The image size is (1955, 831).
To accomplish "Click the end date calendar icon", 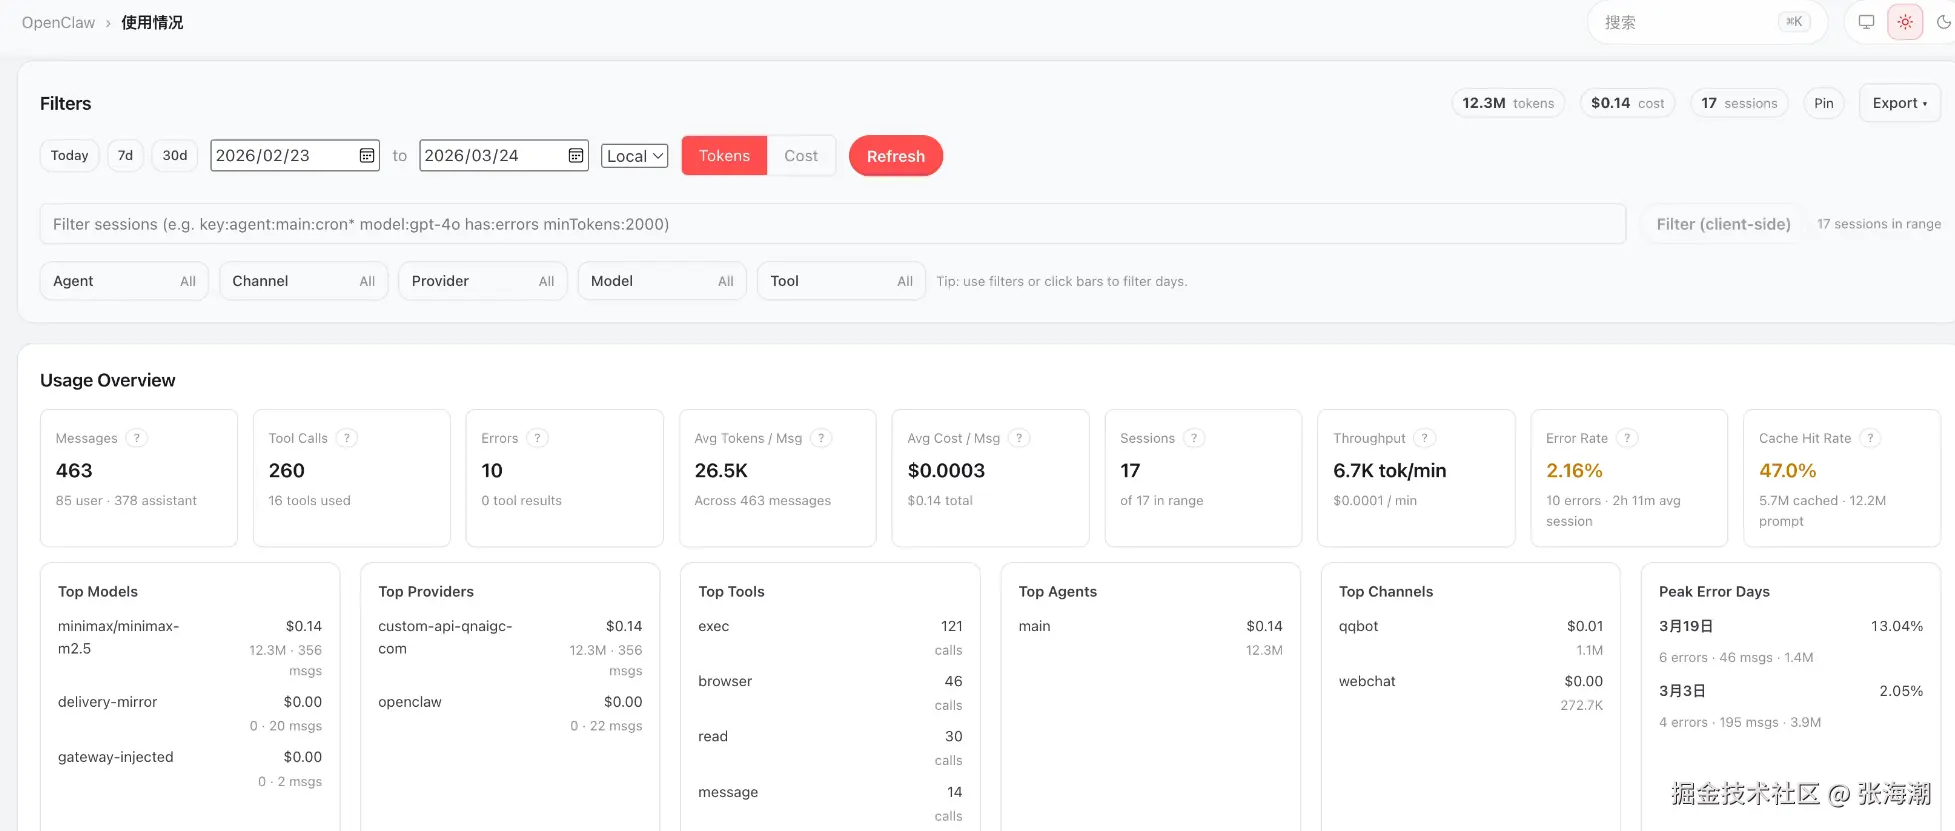I will click(x=576, y=156).
